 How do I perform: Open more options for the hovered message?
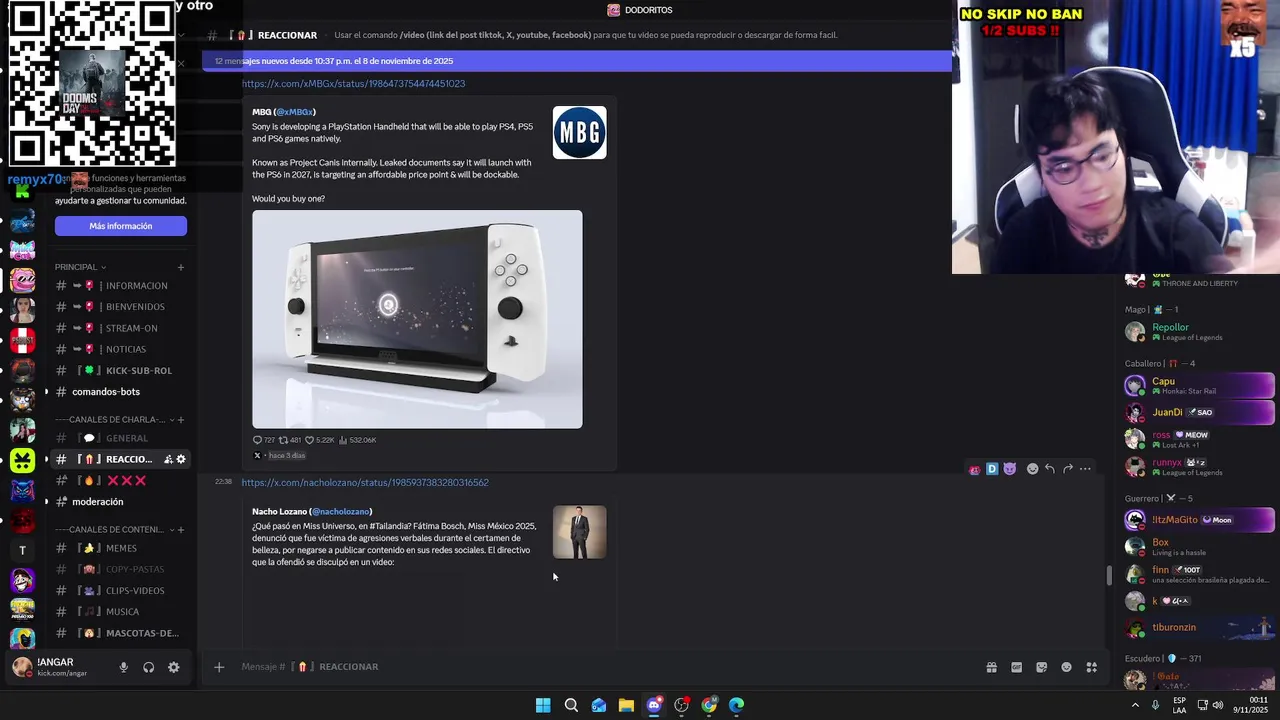1086,469
